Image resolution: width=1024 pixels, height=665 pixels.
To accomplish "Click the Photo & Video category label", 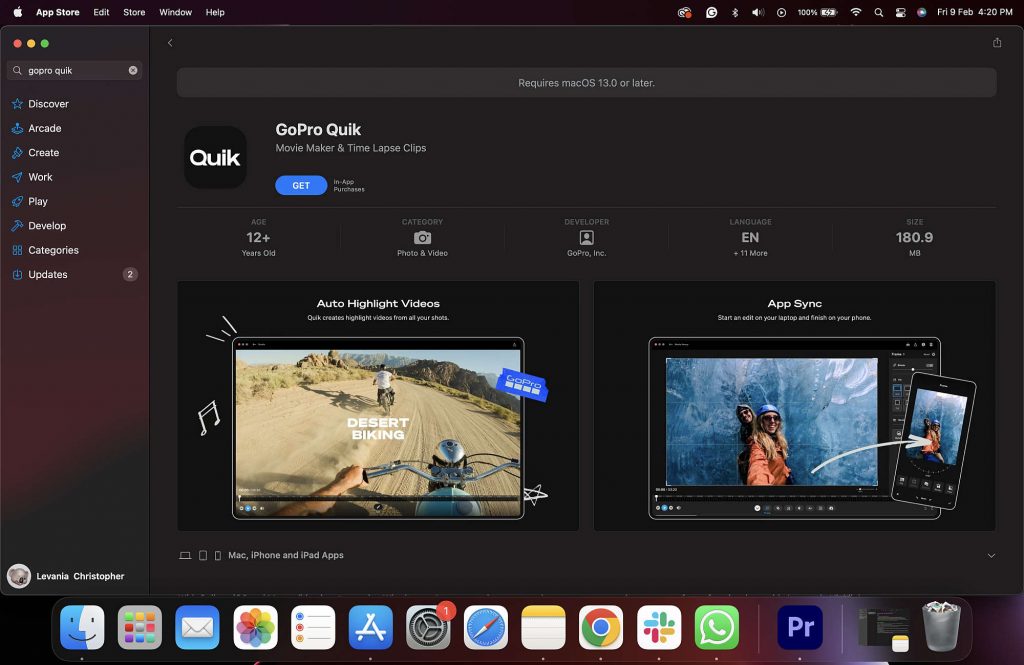I will tap(423, 253).
